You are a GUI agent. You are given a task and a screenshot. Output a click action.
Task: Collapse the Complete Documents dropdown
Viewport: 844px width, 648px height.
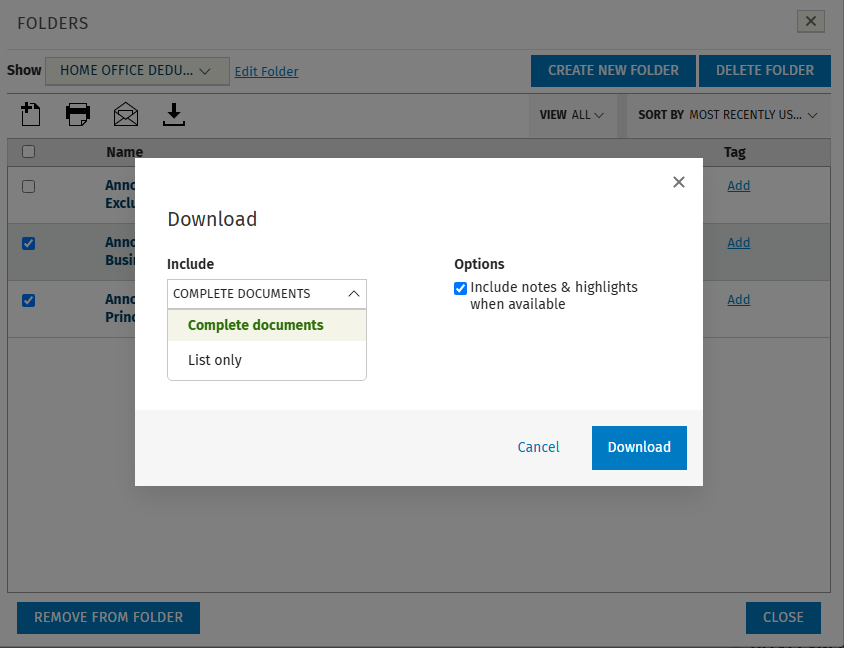(x=267, y=294)
